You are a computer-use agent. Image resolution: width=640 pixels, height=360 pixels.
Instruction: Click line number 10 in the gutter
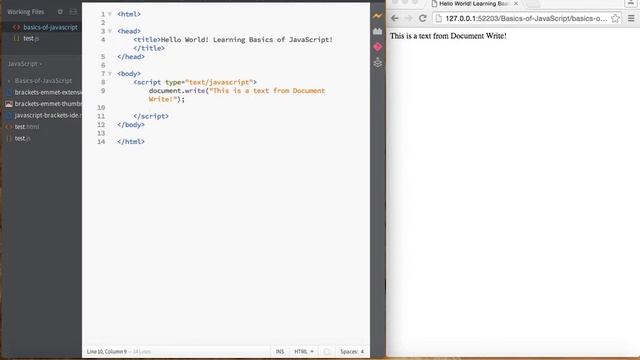(x=101, y=108)
